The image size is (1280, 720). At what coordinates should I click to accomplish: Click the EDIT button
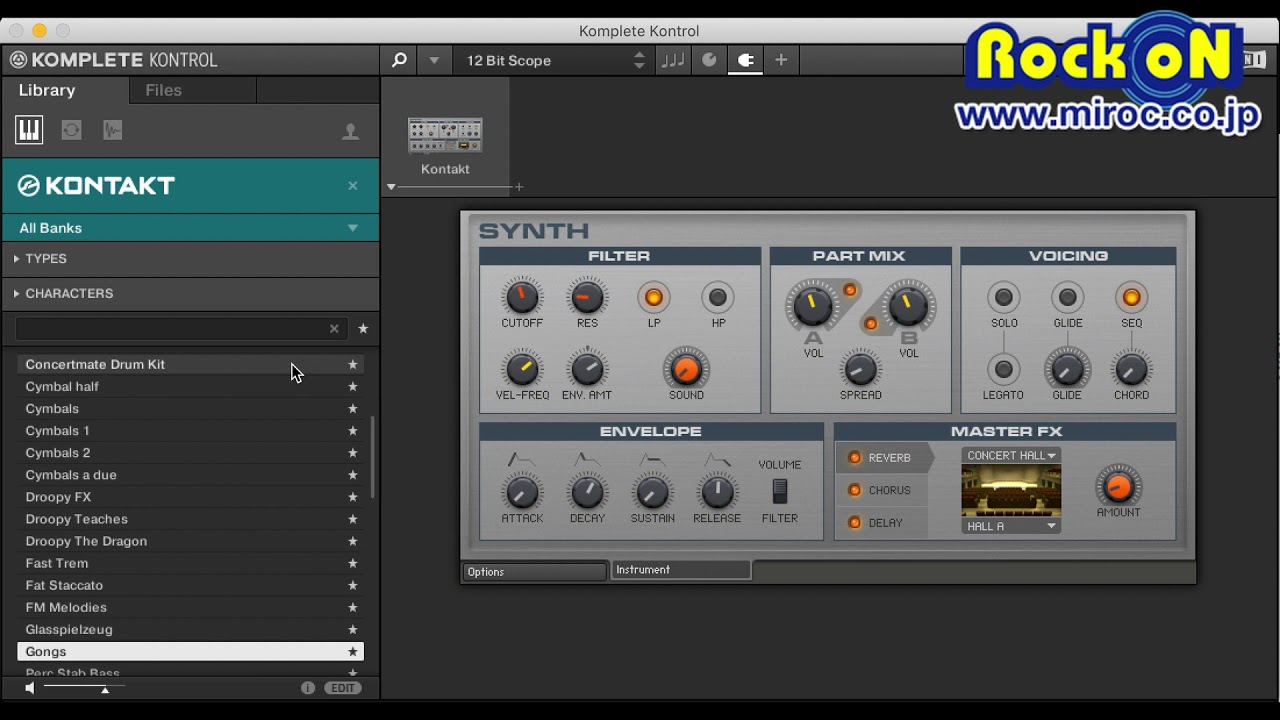coord(342,688)
